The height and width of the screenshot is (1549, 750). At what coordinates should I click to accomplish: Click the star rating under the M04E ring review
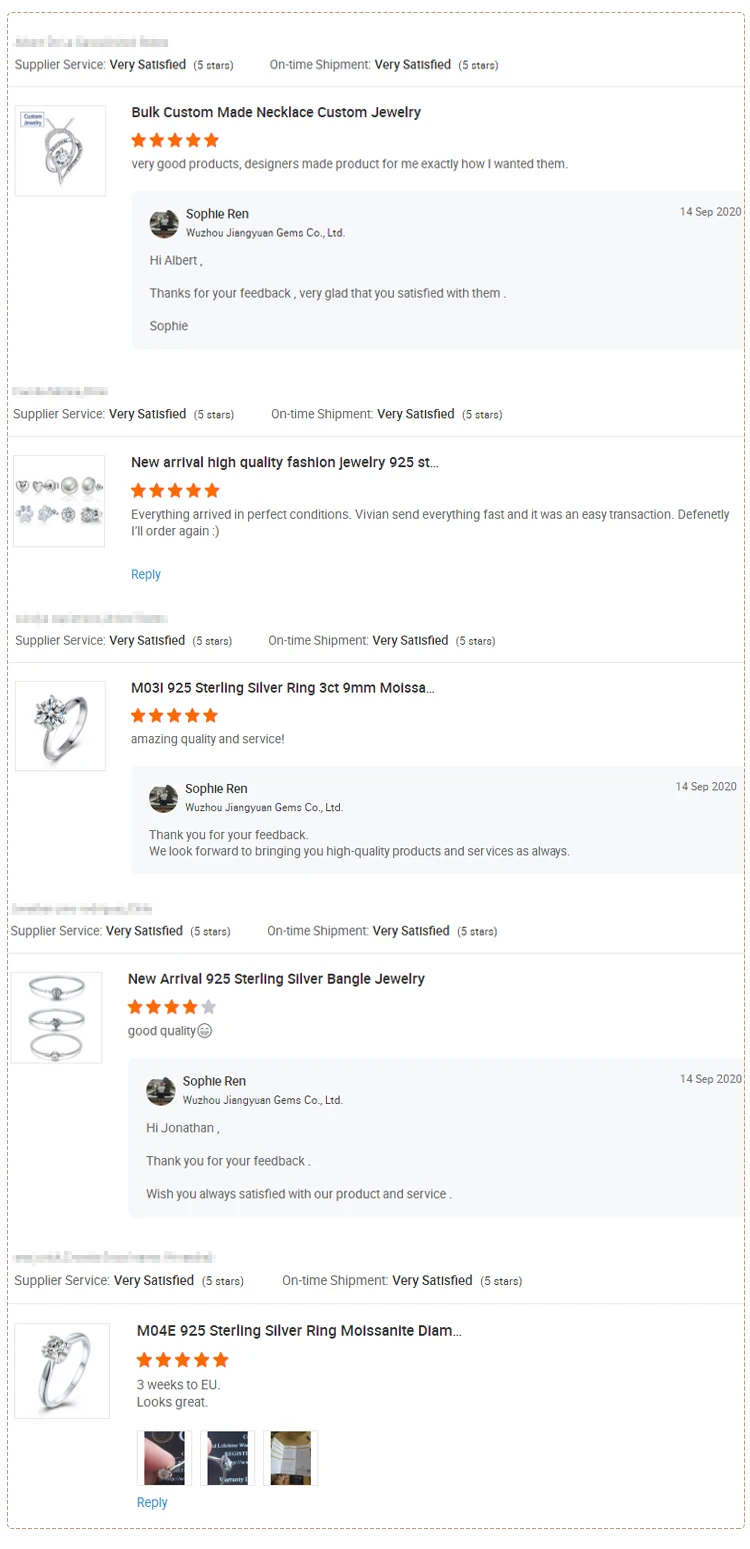pyautogui.click(x=182, y=1360)
